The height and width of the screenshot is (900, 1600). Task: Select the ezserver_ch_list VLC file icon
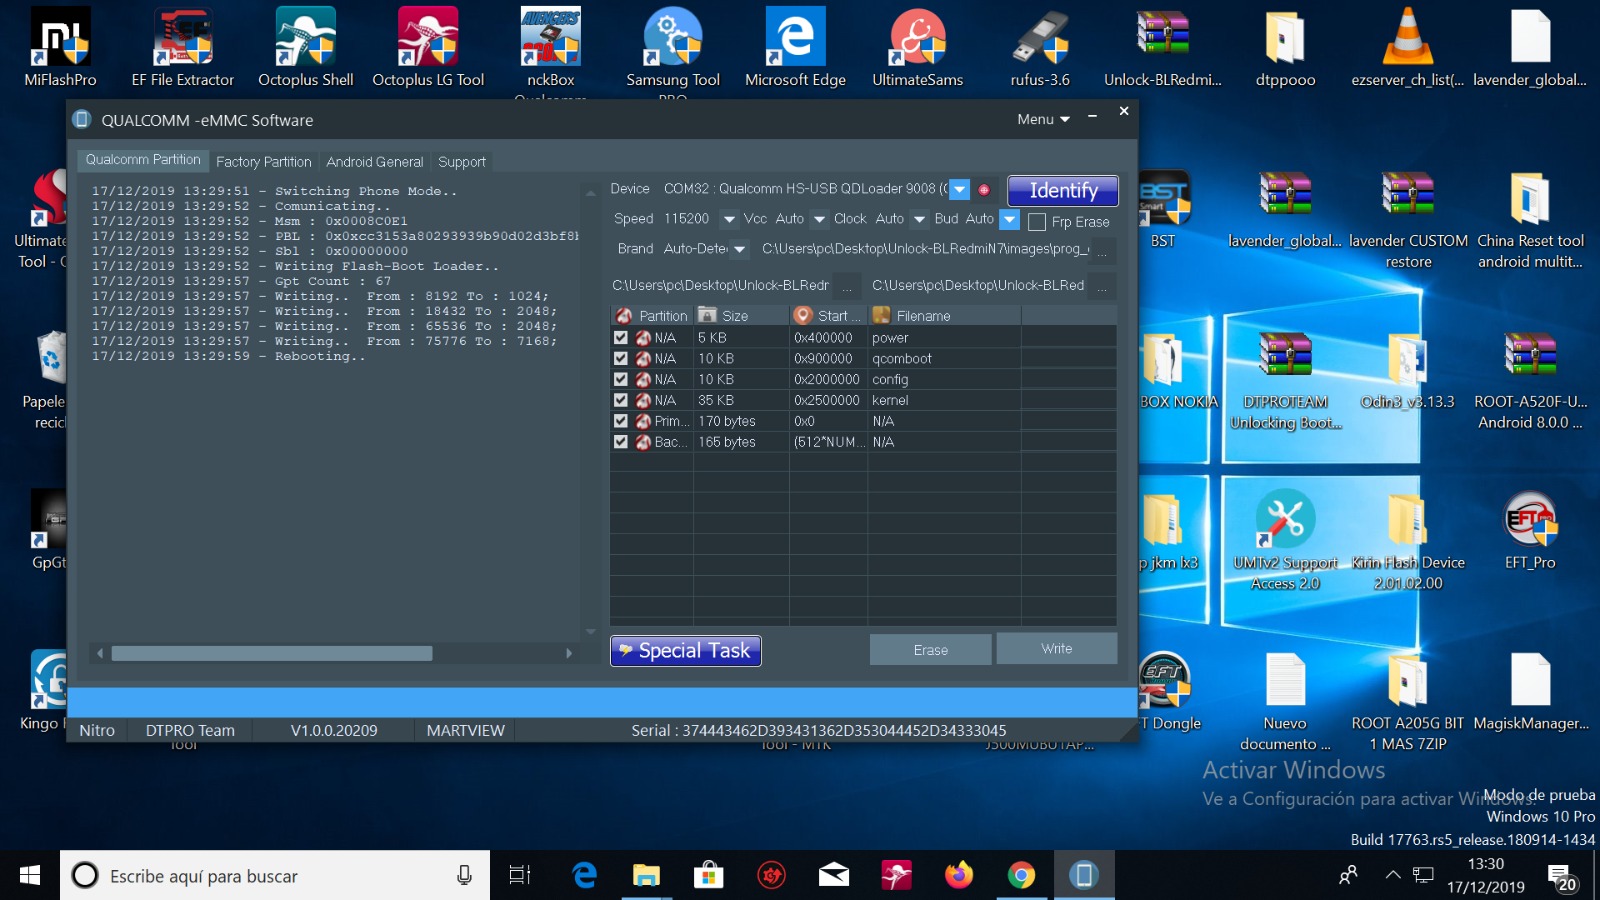pyautogui.click(x=1408, y=47)
